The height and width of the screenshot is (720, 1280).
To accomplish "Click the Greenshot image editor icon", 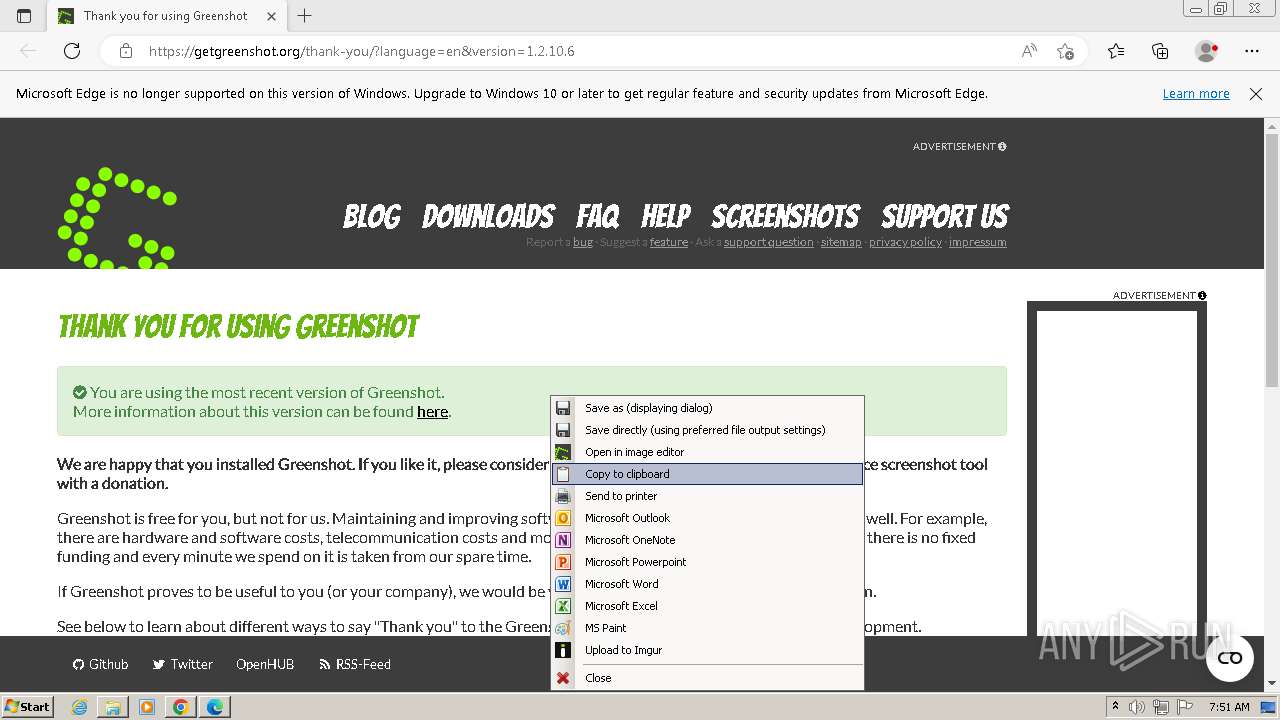I will 563,452.
